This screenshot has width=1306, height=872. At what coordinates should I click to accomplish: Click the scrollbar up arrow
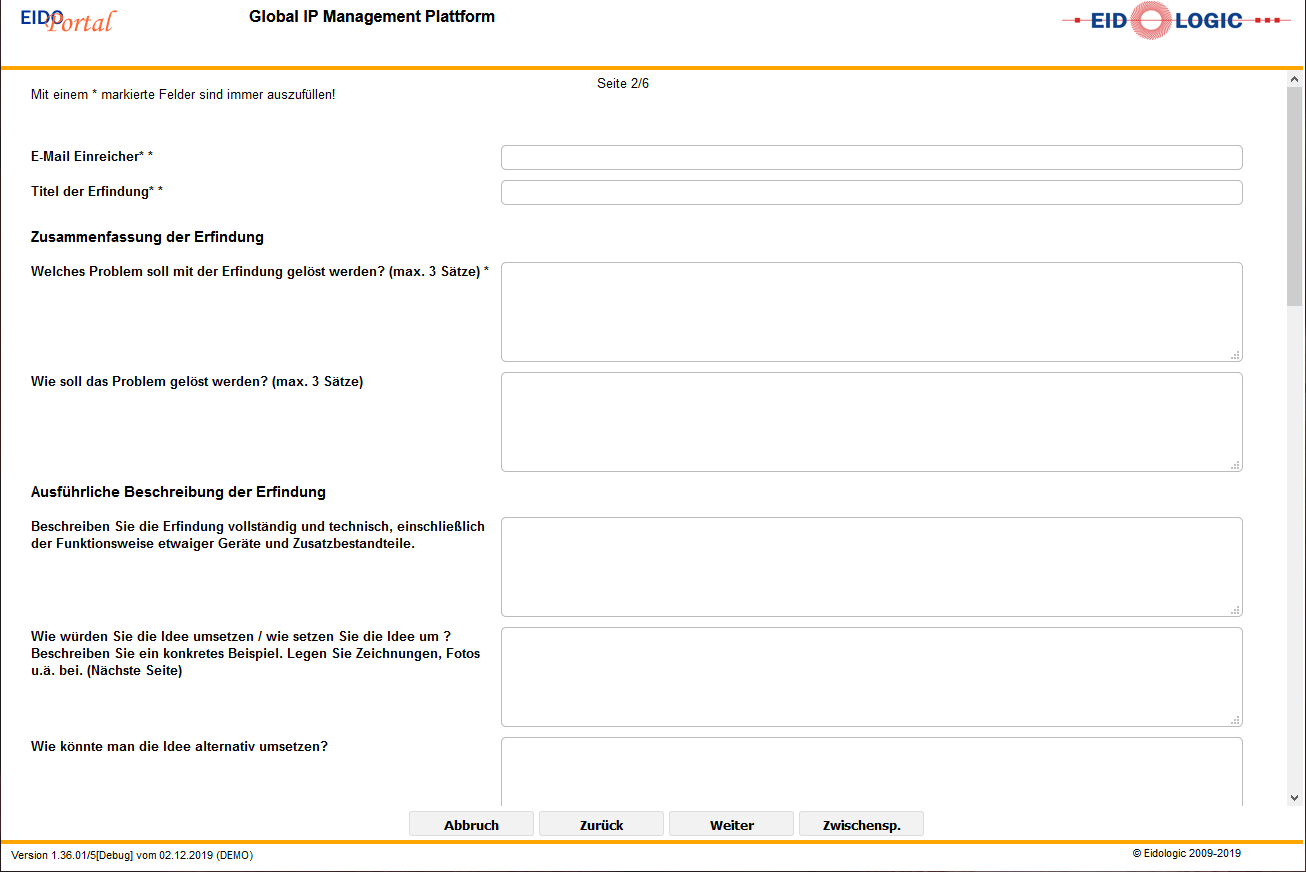point(1295,79)
